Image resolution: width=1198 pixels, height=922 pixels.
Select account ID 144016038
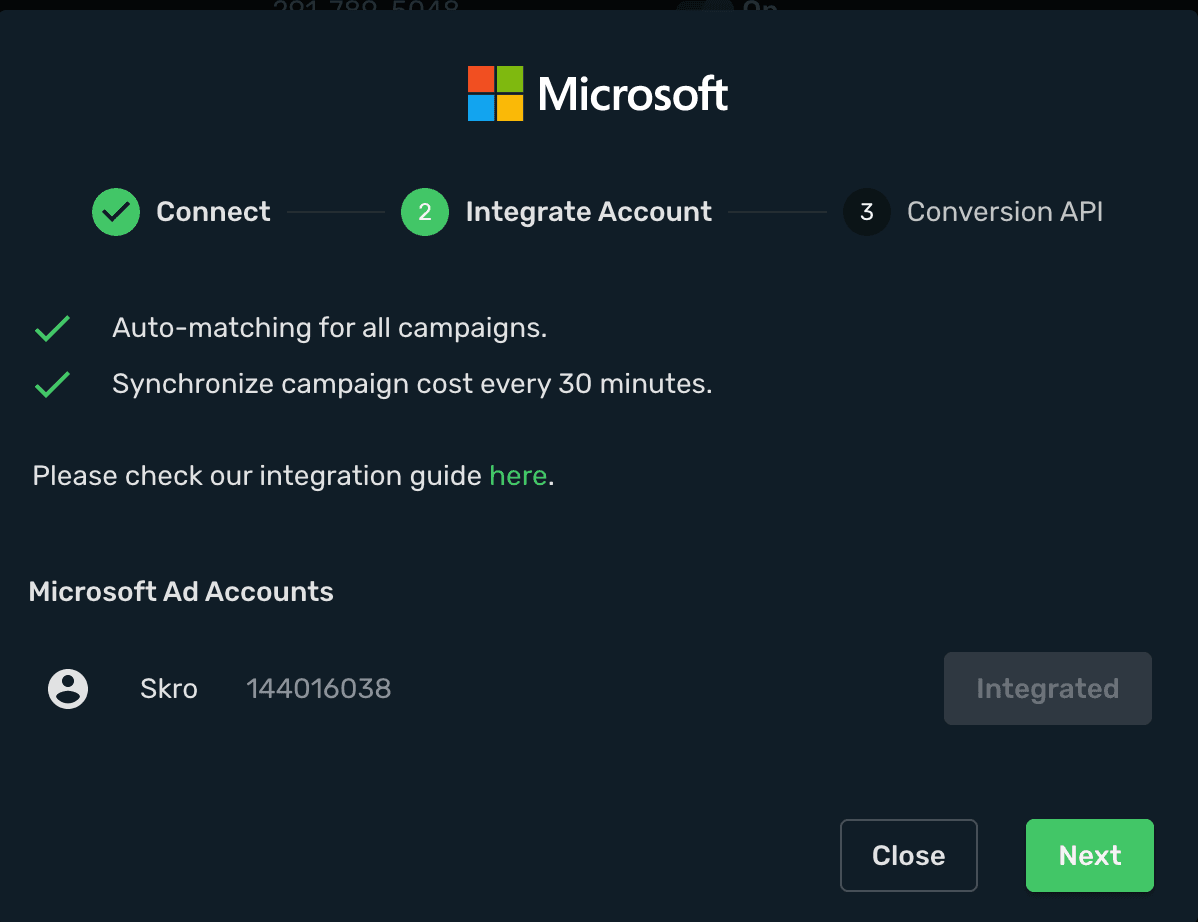(x=319, y=689)
